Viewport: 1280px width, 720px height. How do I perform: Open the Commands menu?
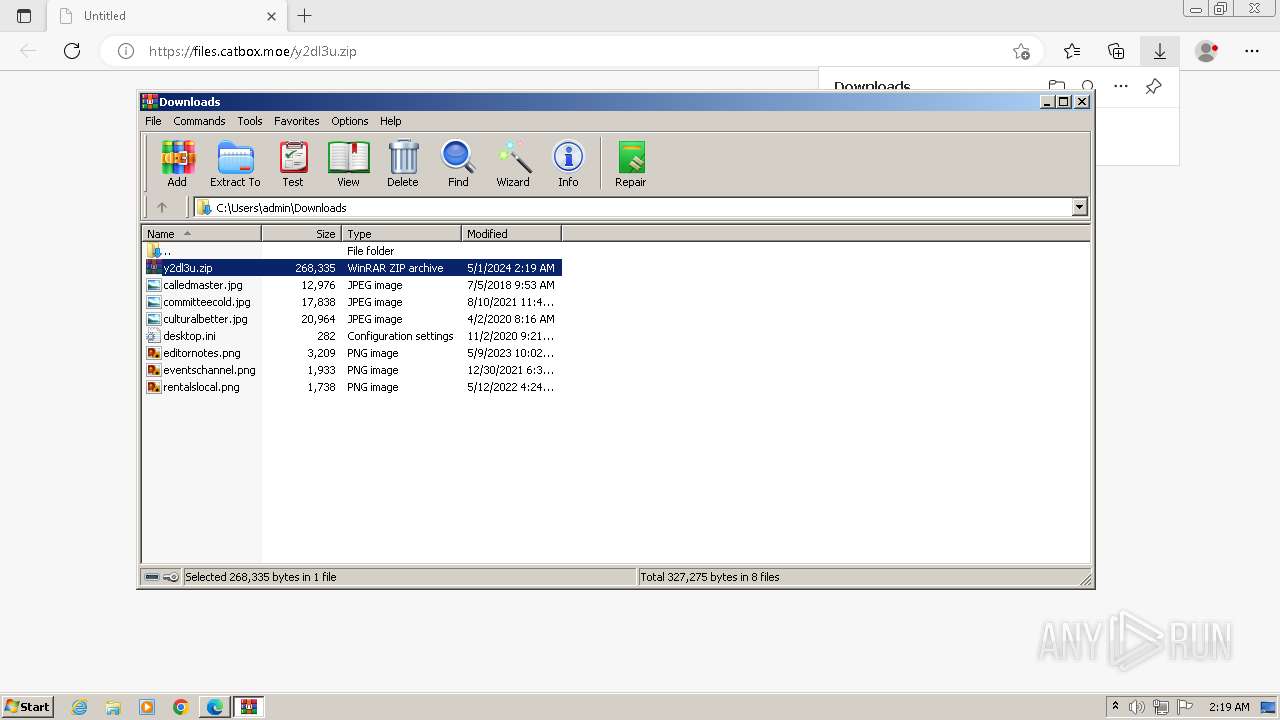tap(199, 121)
